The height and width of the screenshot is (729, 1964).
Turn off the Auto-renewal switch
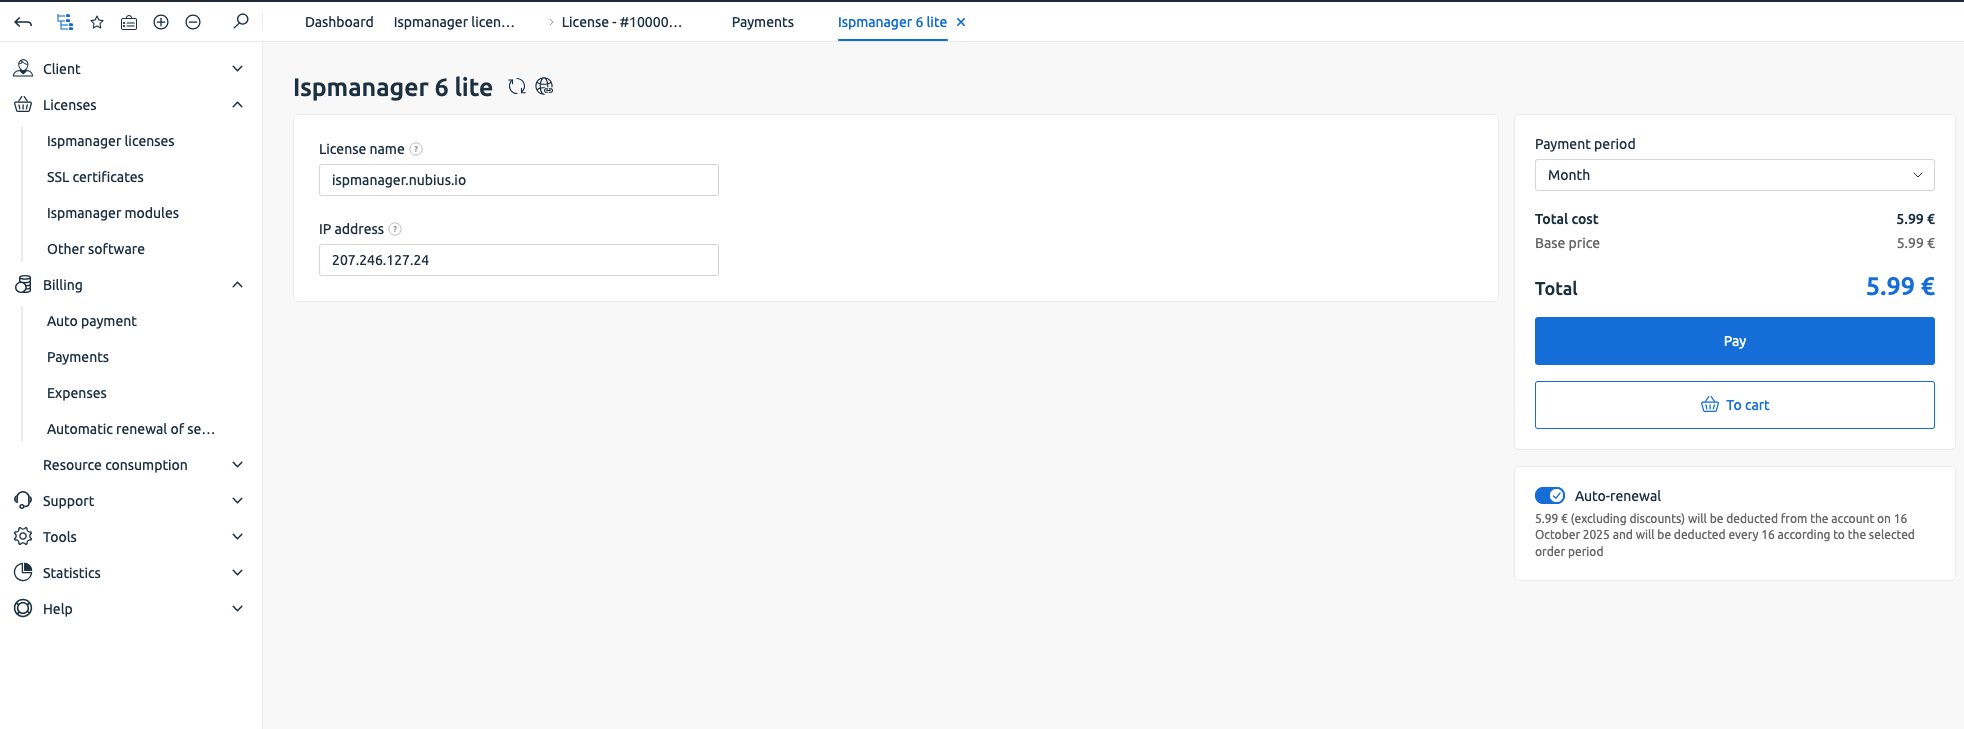pyautogui.click(x=1549, y=496)
